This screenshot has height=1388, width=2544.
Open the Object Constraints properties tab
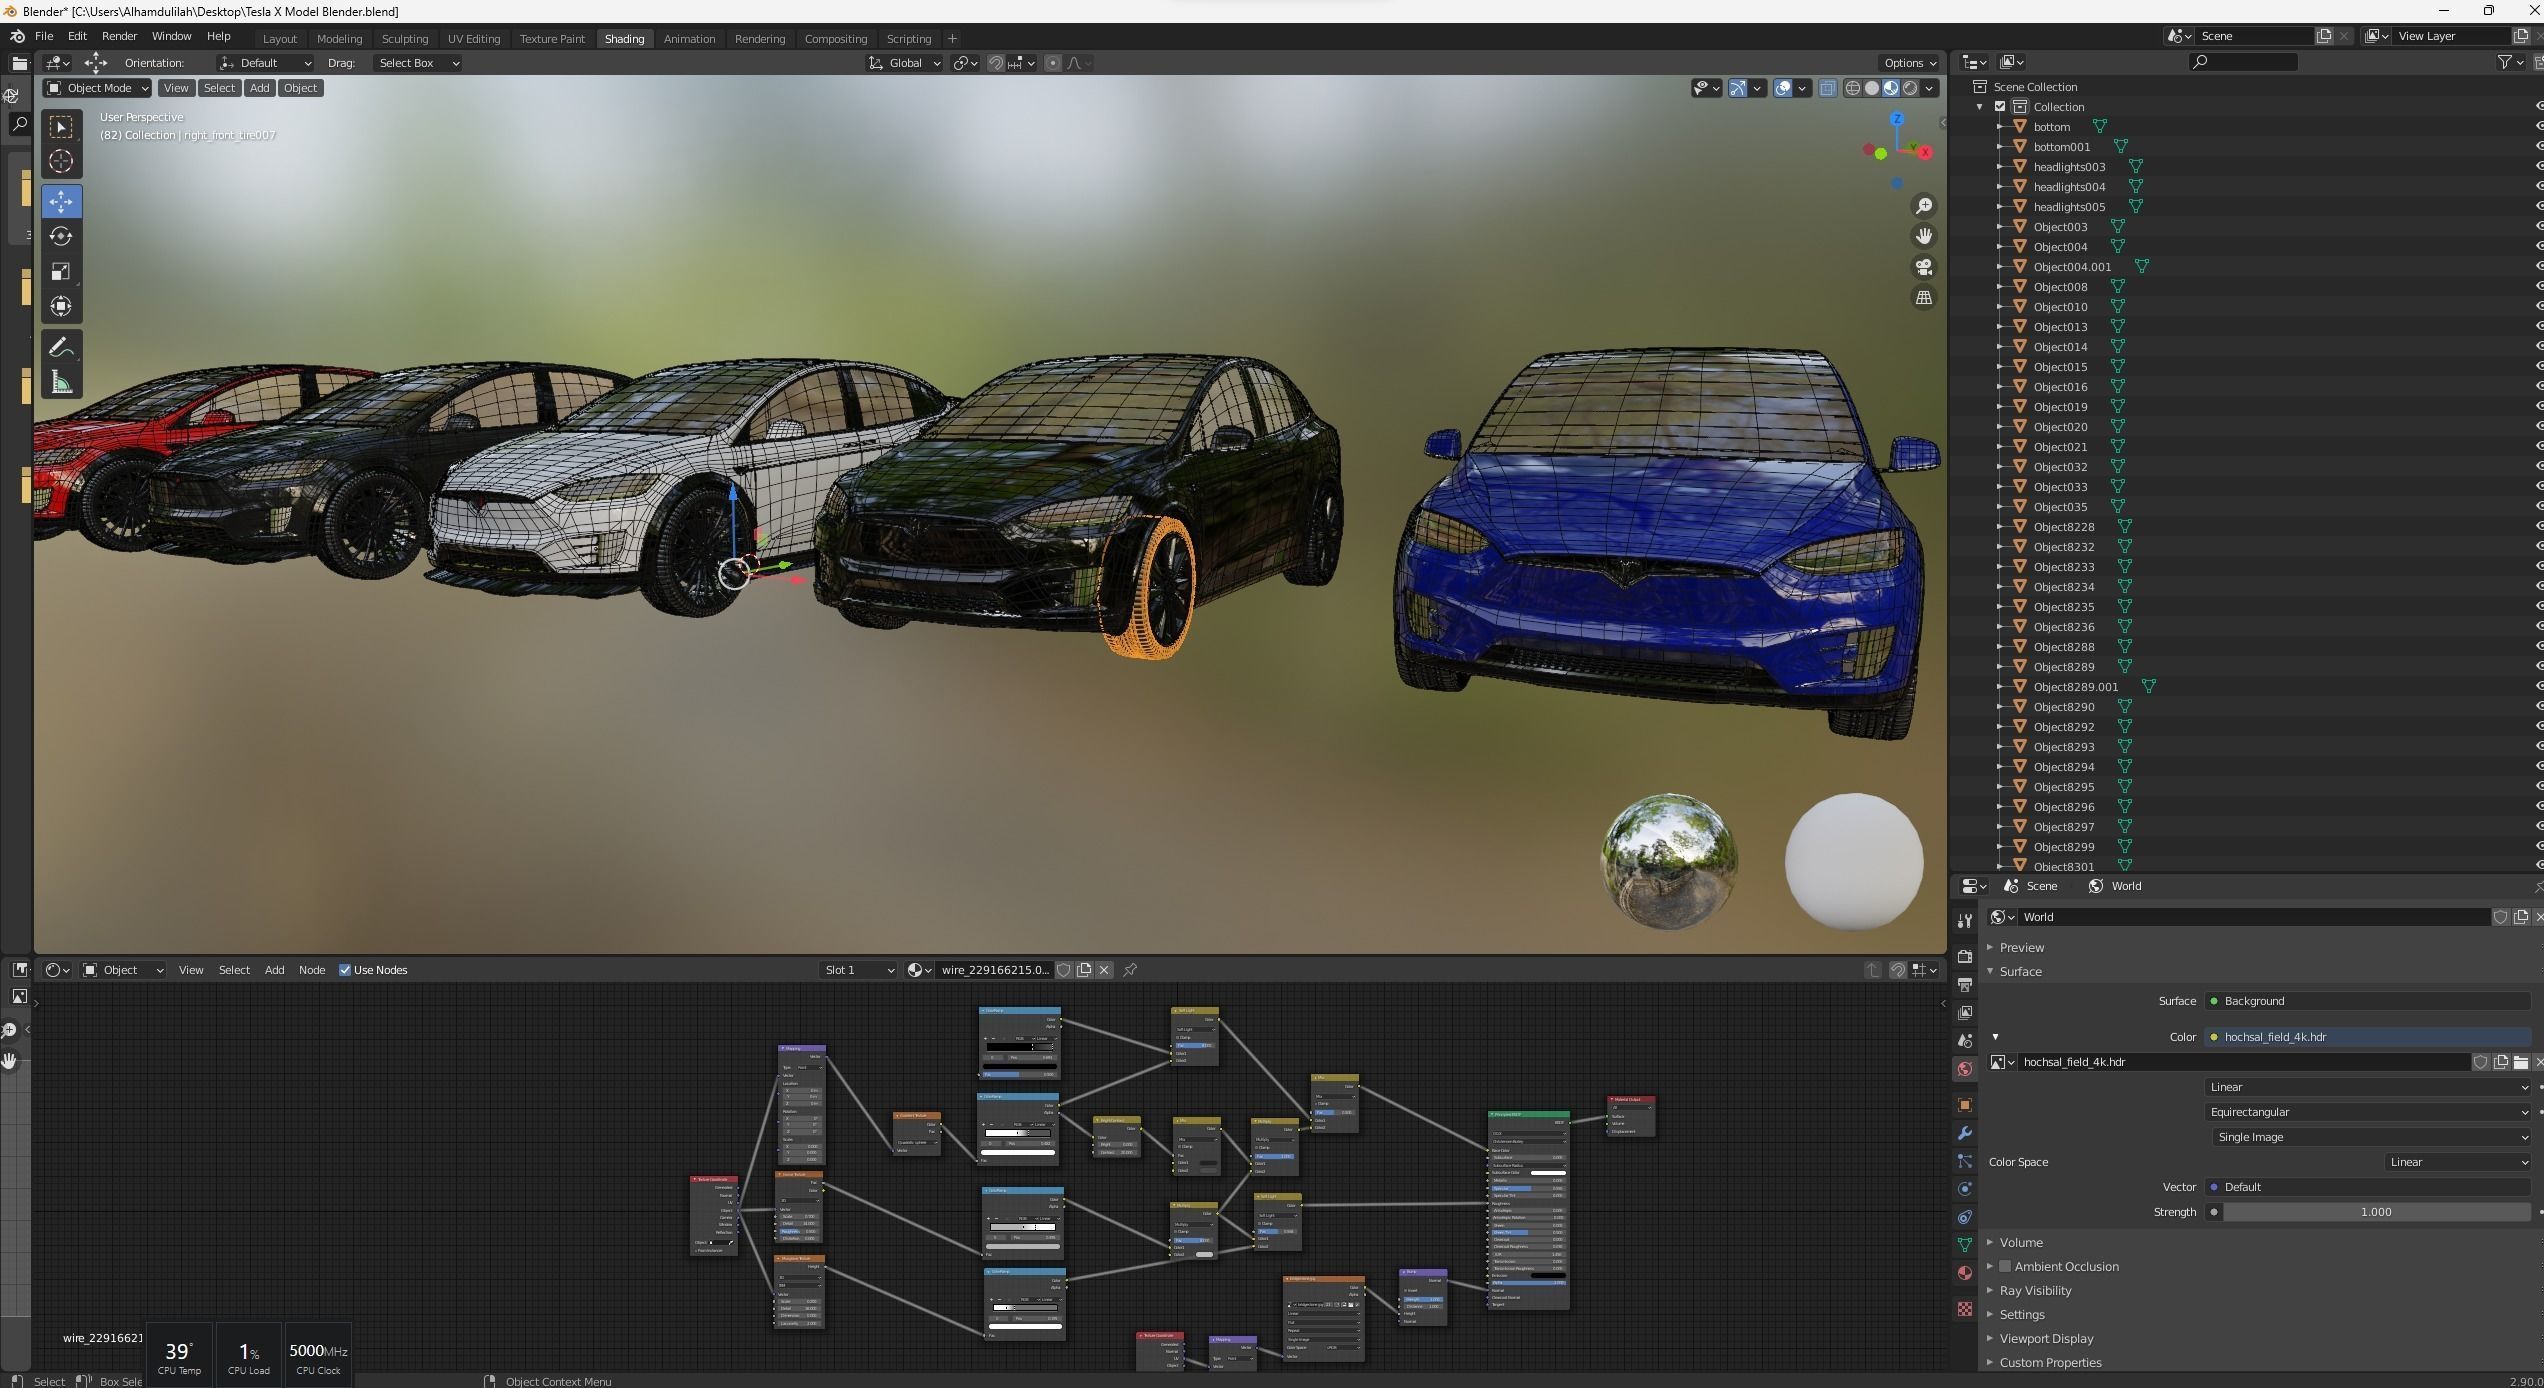click(x=1964, y=1217)
